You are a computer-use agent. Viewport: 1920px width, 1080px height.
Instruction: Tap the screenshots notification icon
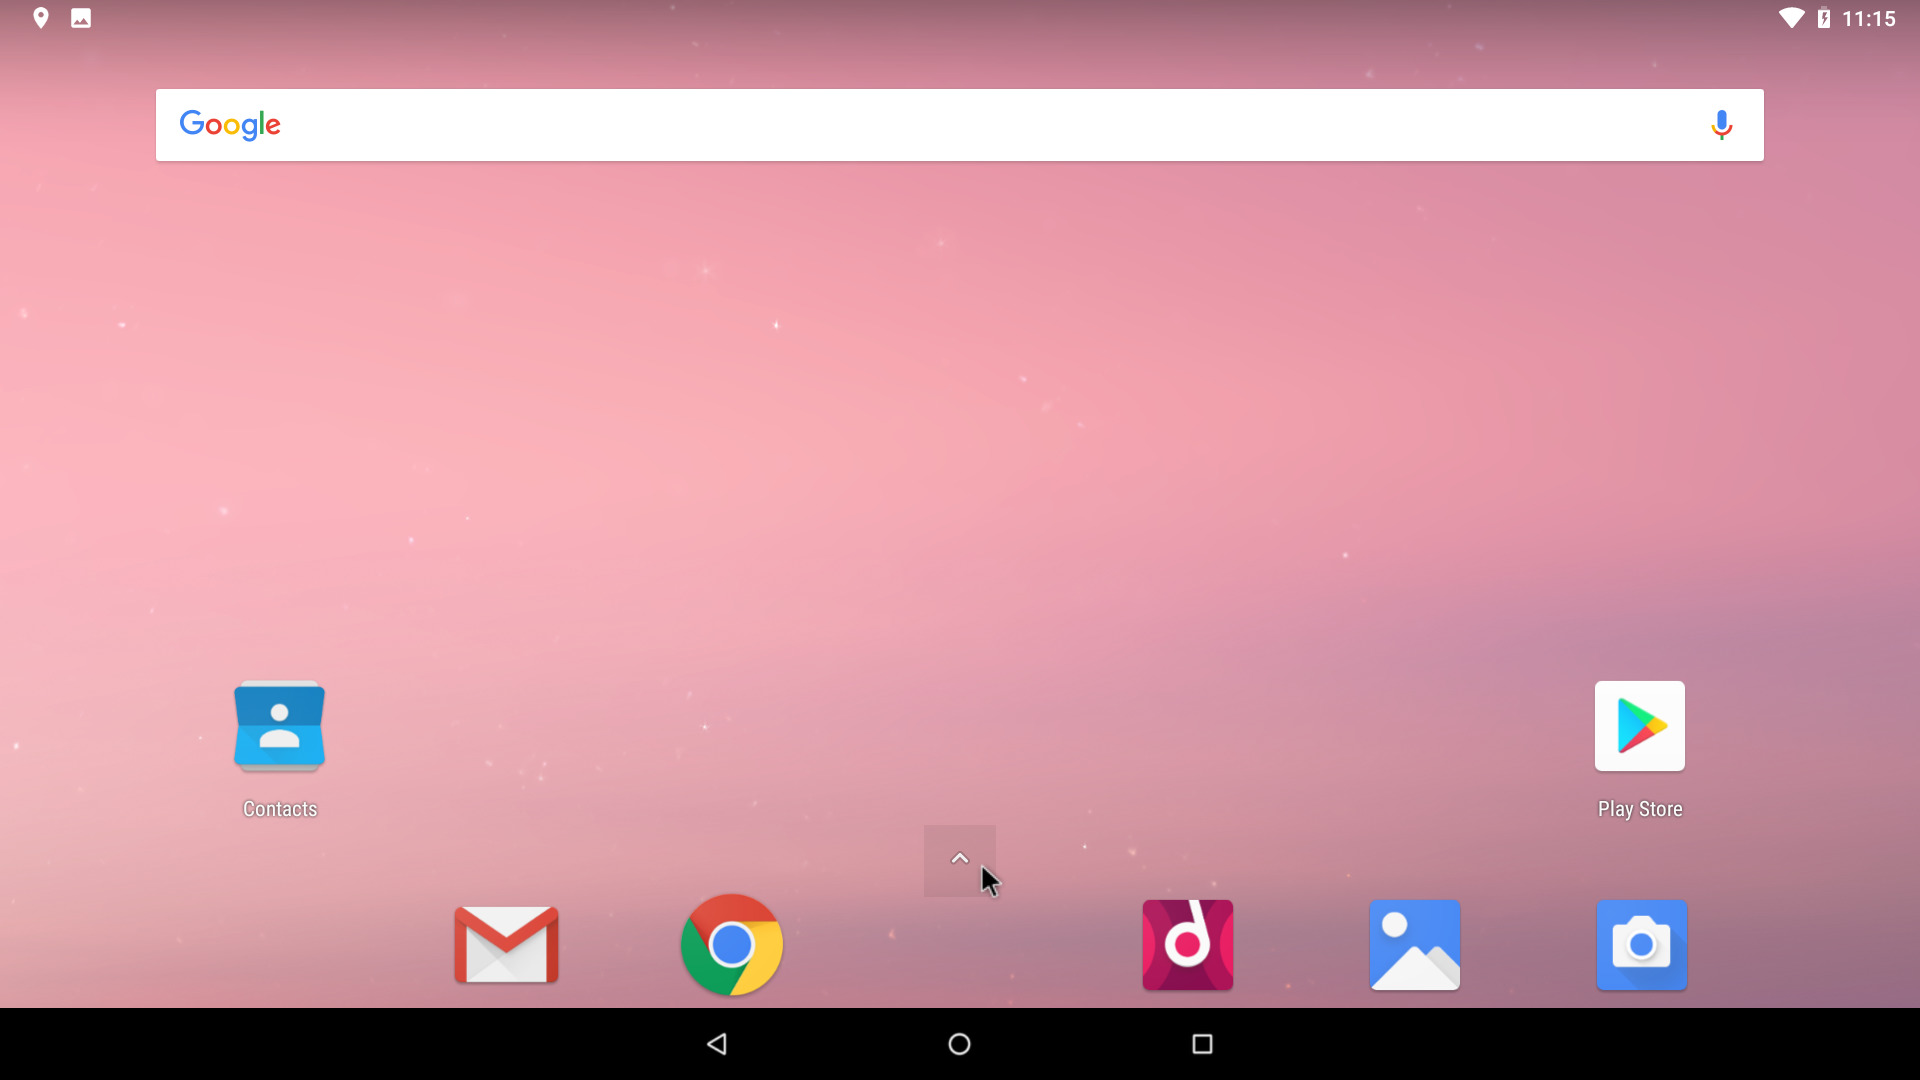click(80, 17)
